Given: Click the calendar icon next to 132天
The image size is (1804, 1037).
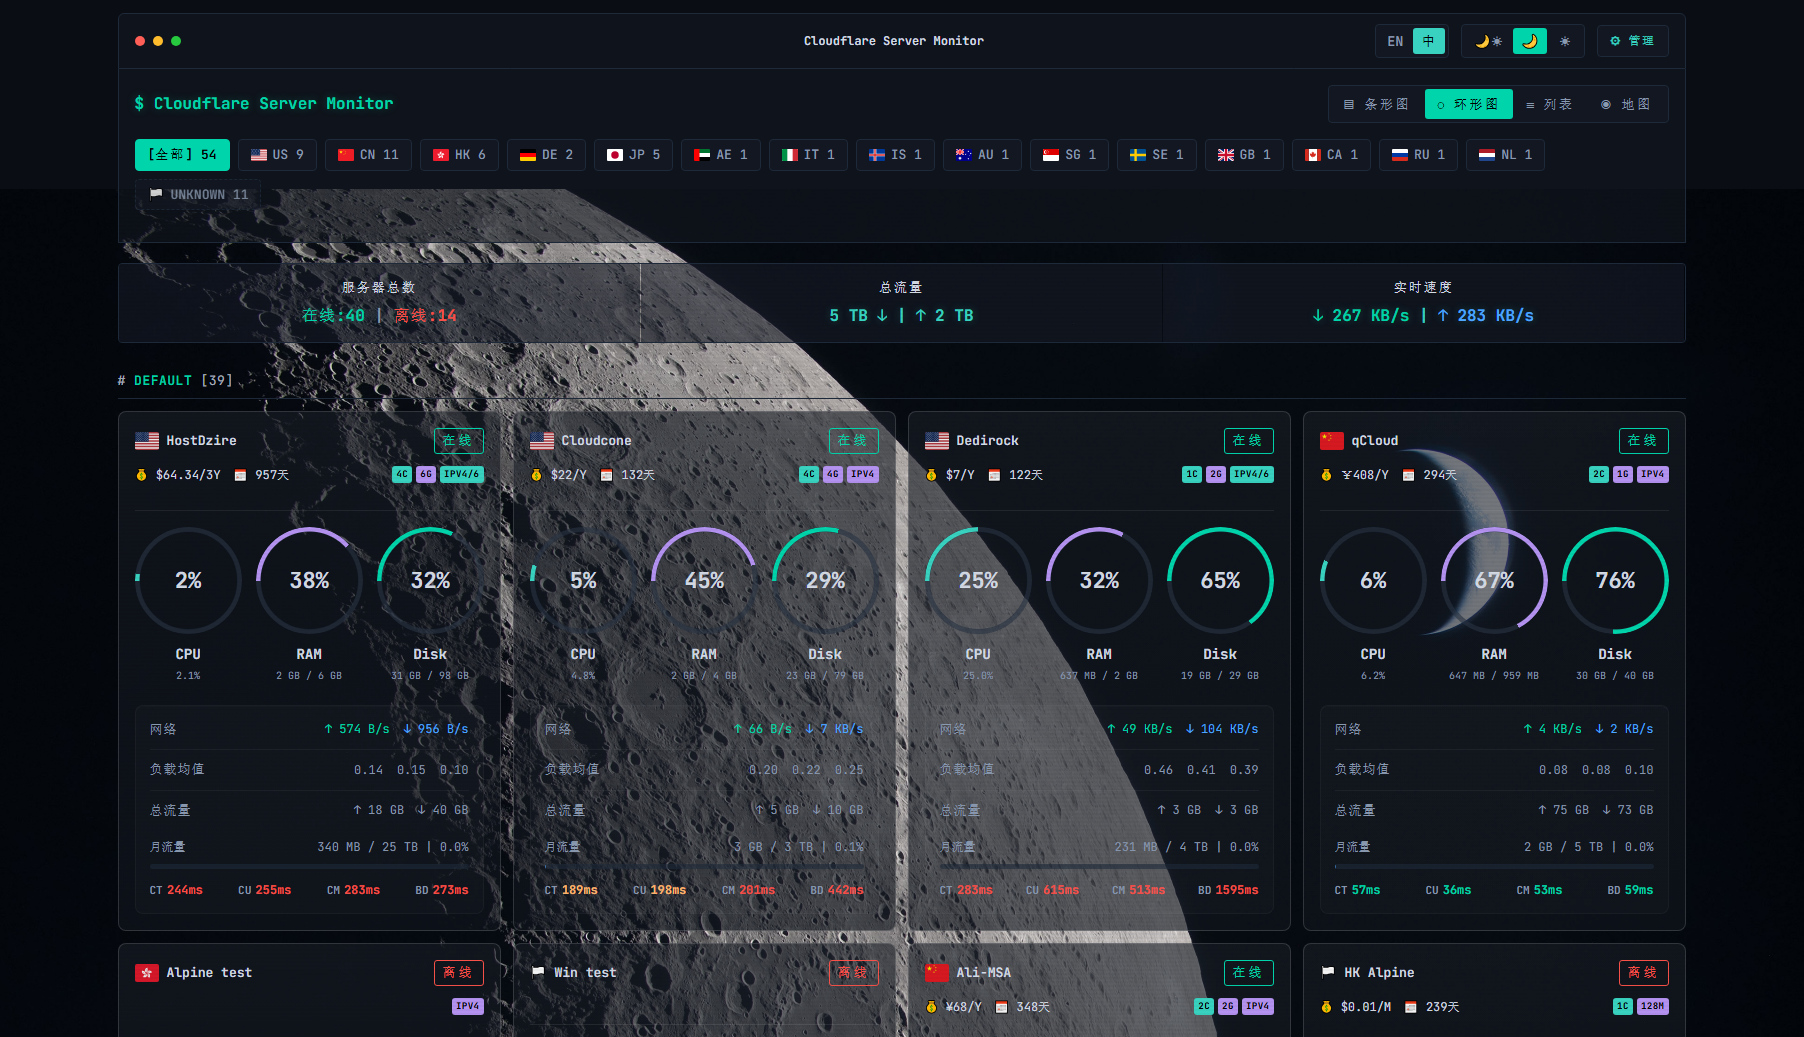Looking at the screenshot, I should pos(606,475).
